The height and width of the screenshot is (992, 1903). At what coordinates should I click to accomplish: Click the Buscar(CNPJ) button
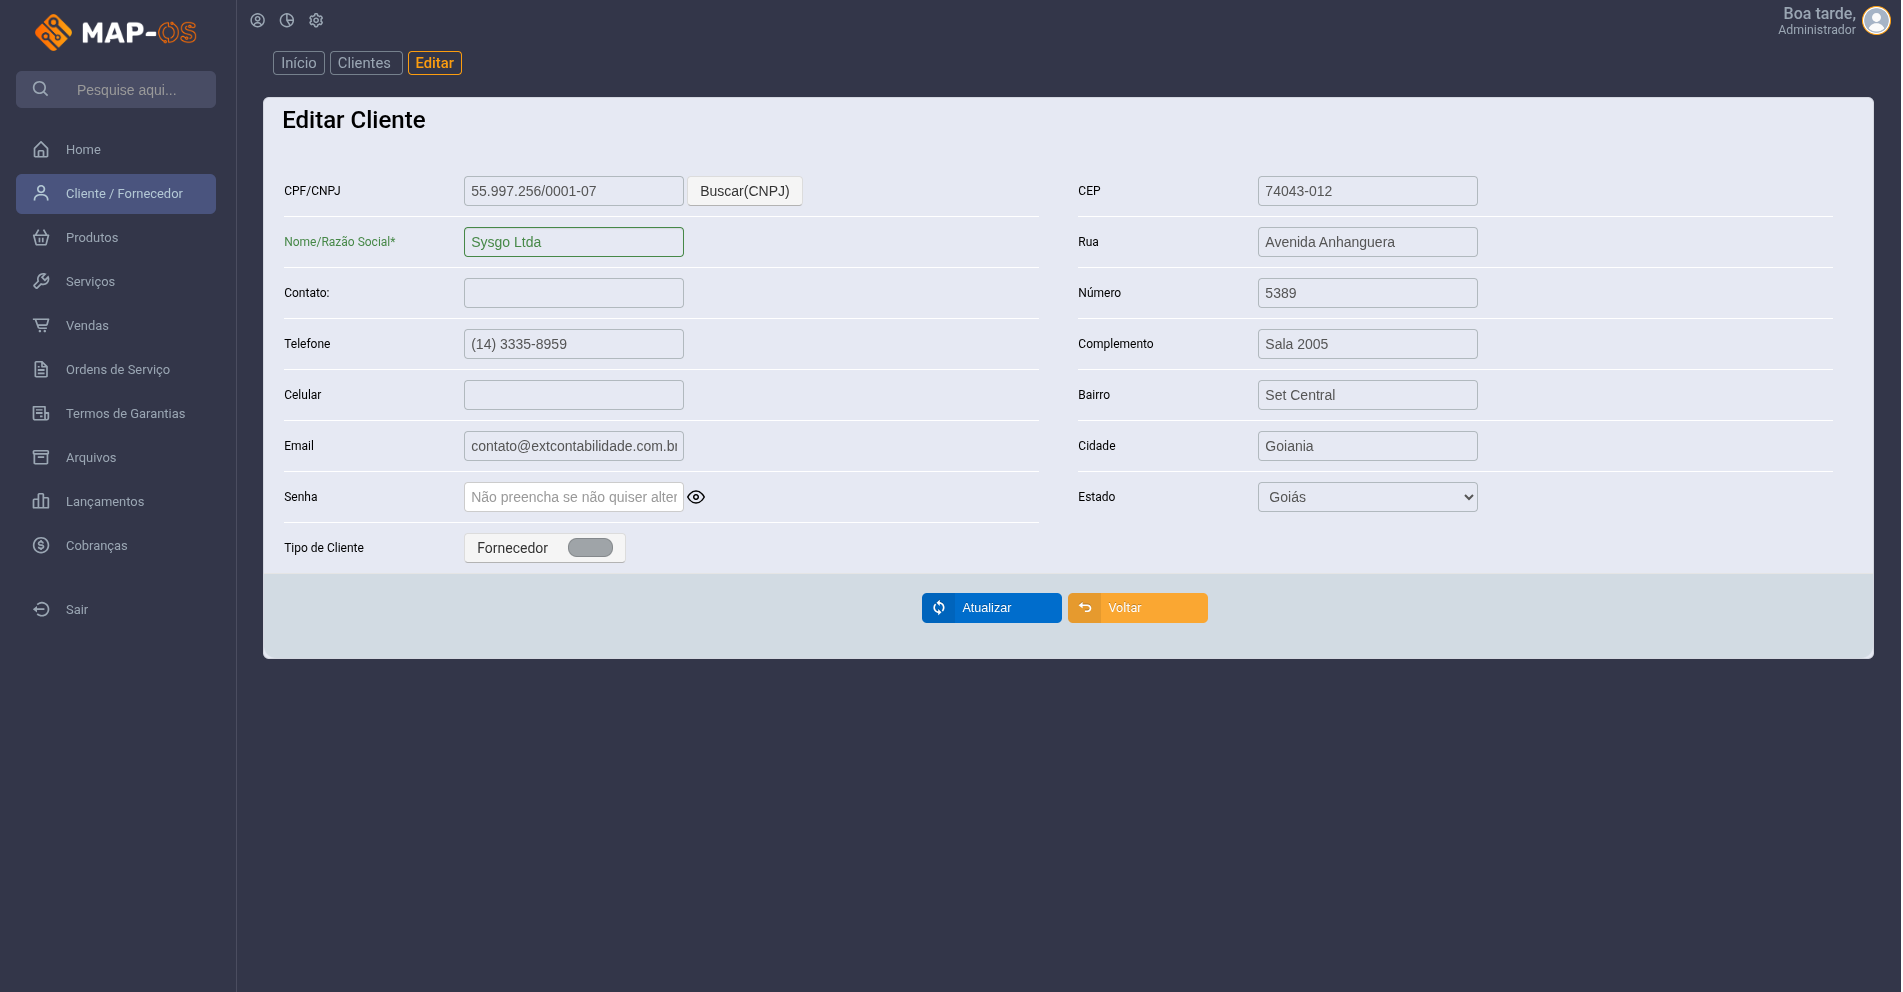point(745,191)
